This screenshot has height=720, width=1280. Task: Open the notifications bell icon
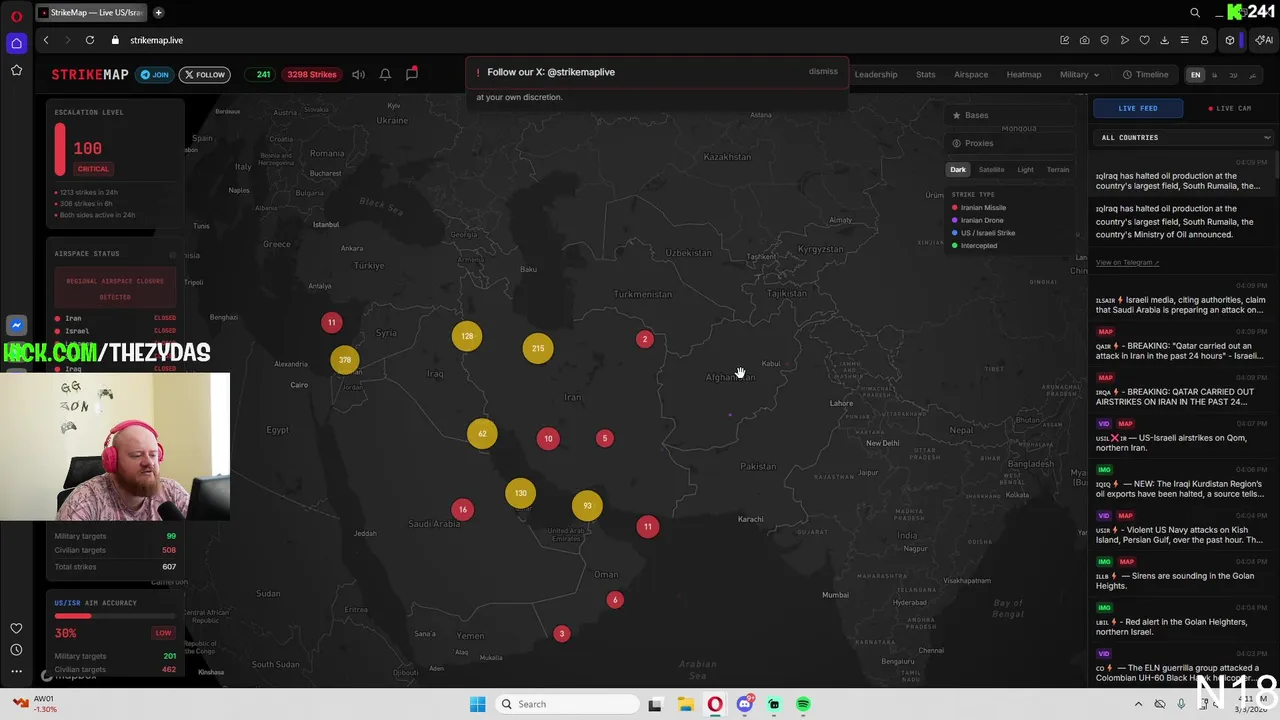[x=385, y=74]
